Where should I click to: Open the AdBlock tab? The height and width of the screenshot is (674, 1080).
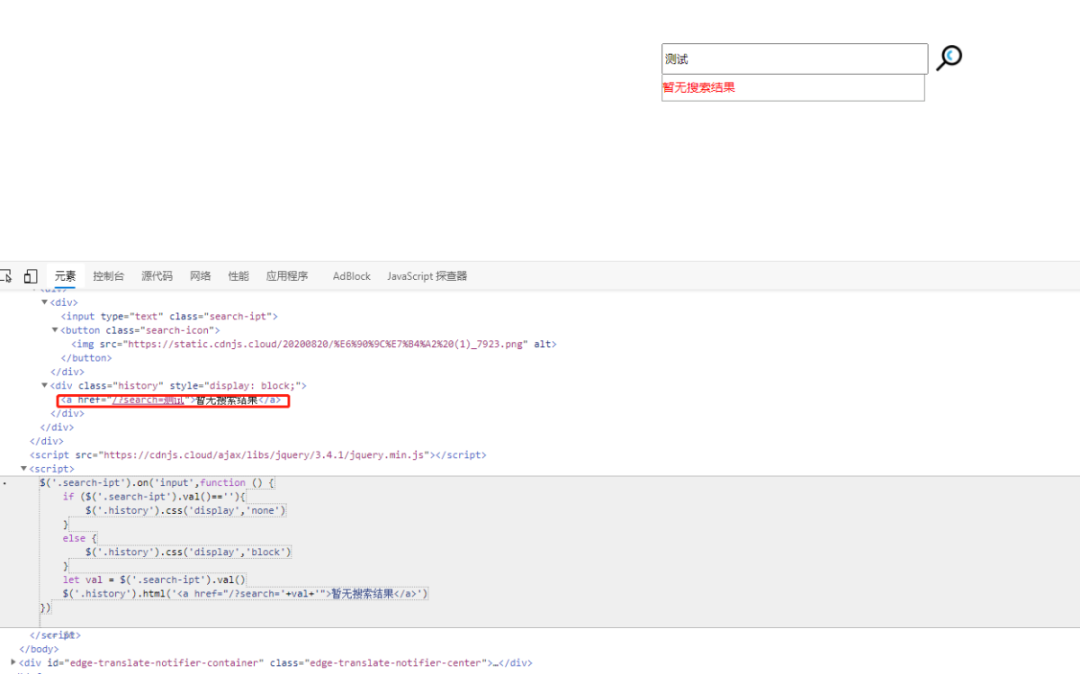click(x=351, y=276)
